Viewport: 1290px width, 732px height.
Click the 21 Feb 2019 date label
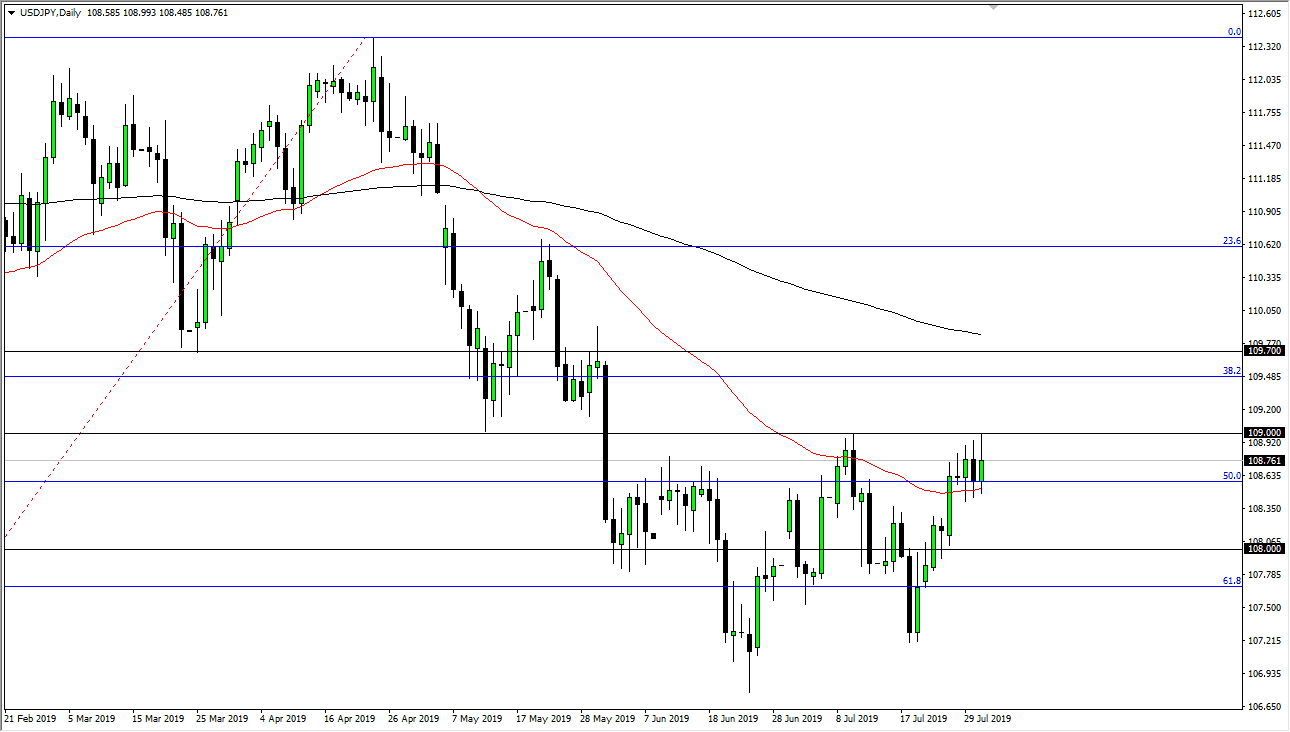pos(30,718)
